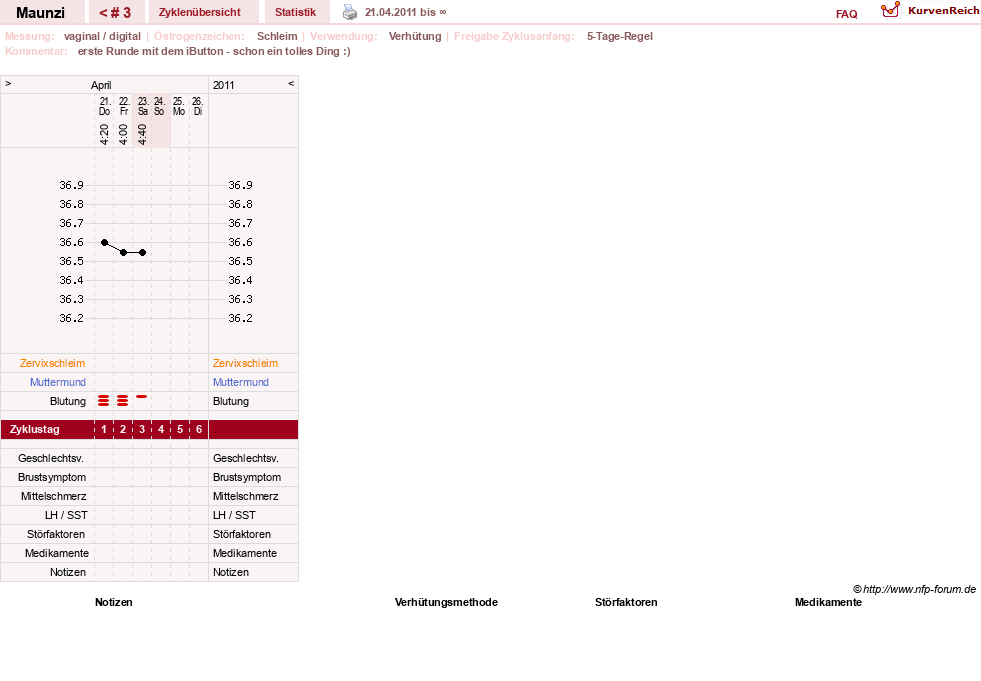Click the date range 21.04.2011 bis ∞
Viewport: 981px width, 681px height.
pos(405,12)
